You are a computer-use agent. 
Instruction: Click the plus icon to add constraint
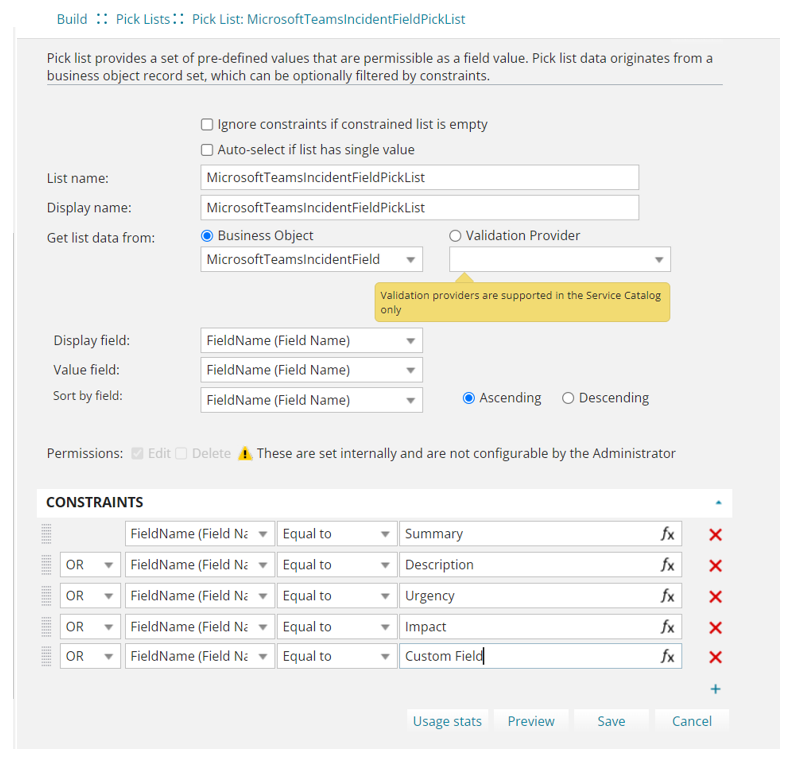pyautogui.click(x=715, y=689)
